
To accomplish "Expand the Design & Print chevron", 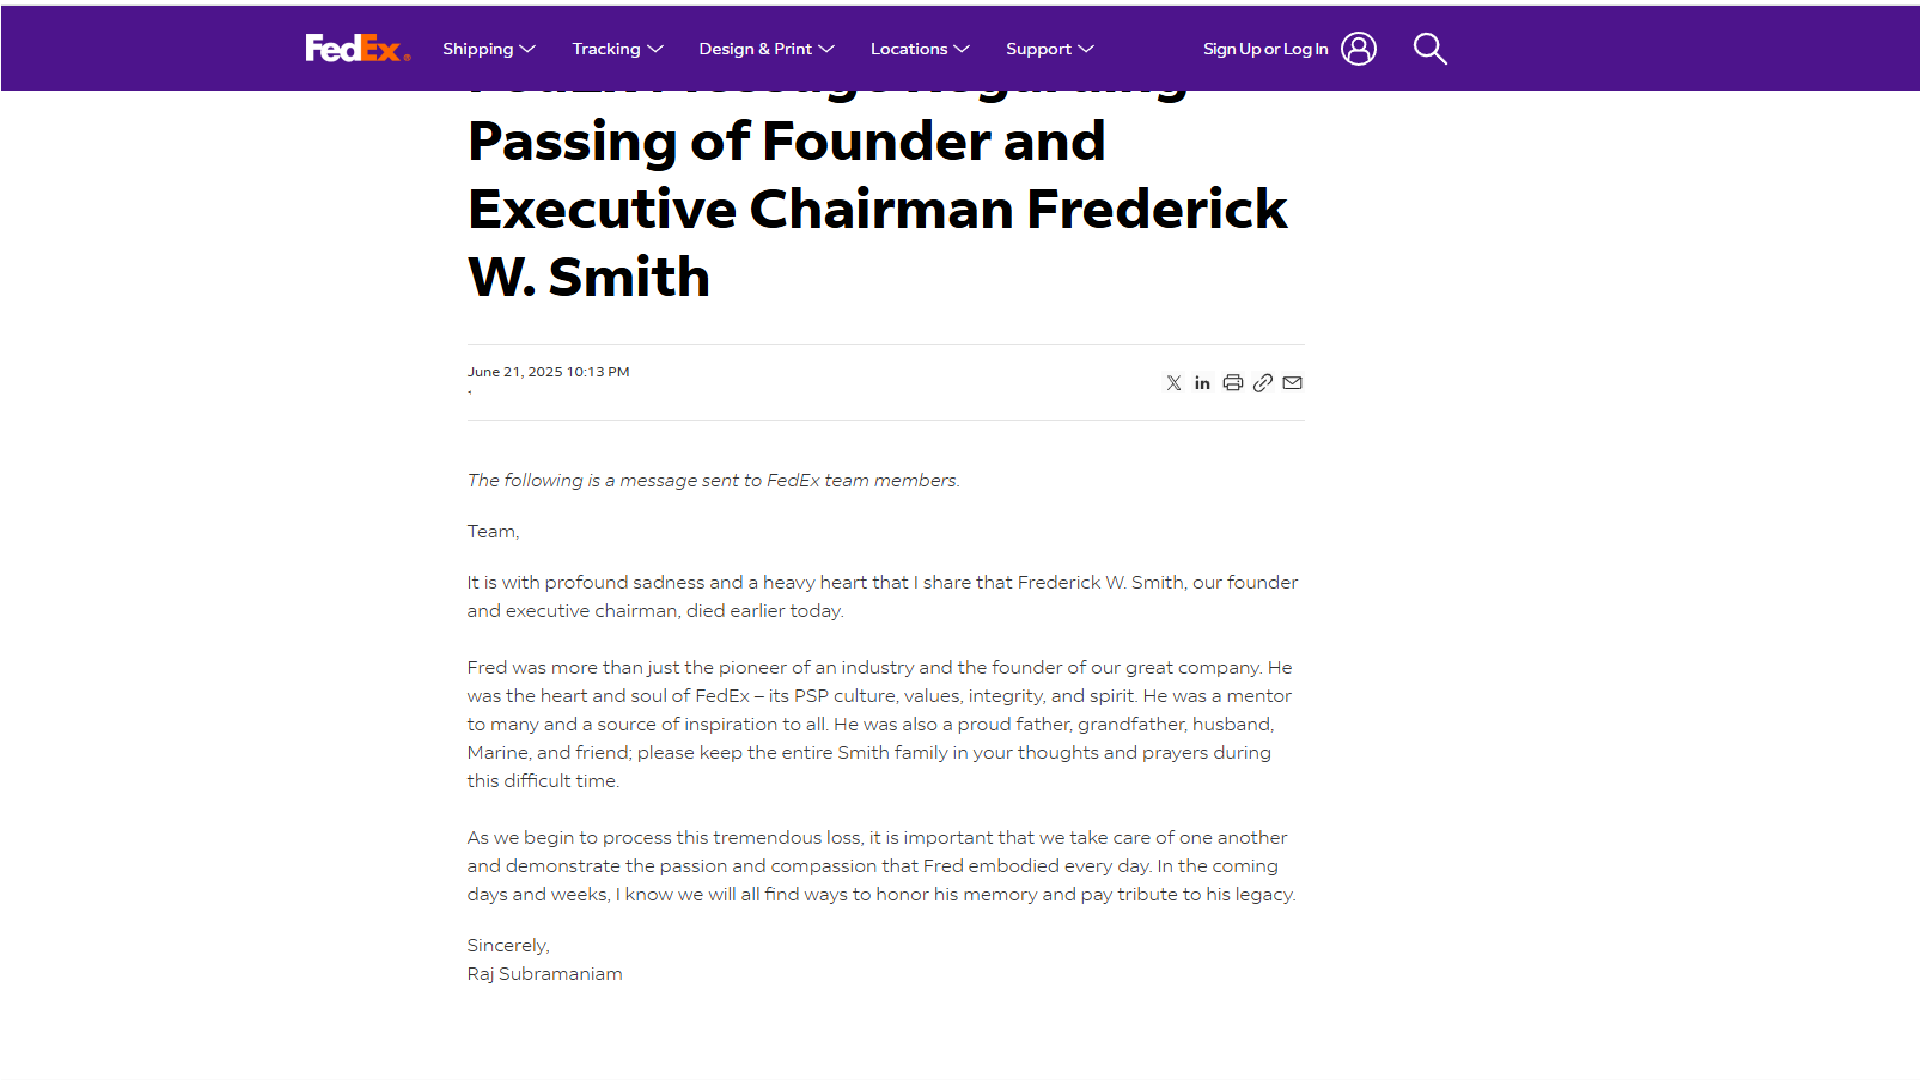I will pos(827,48).
